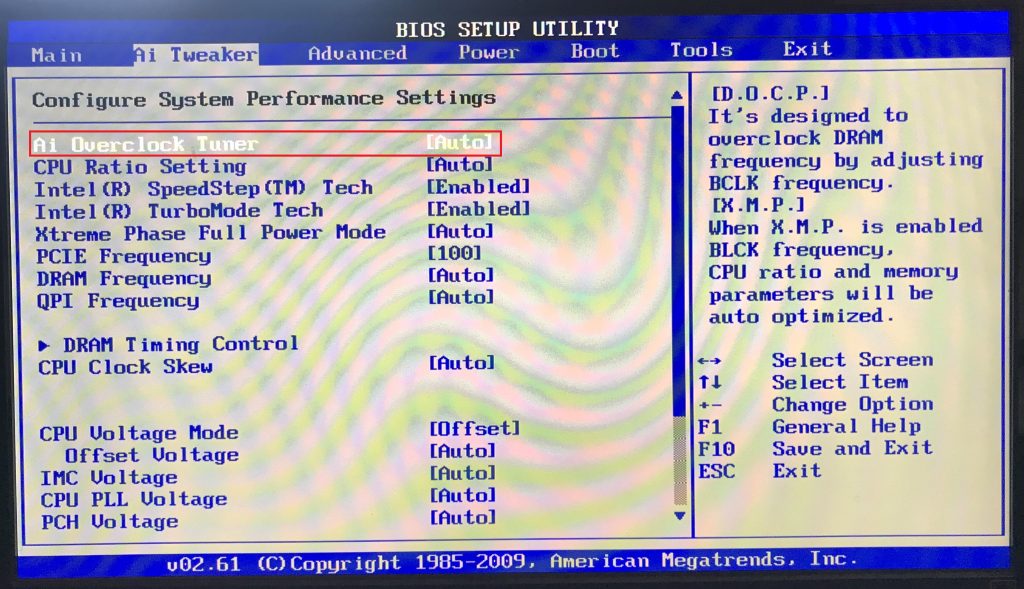
Task: Click the scrollbar up arrow
Action: (x=679, y=96)
